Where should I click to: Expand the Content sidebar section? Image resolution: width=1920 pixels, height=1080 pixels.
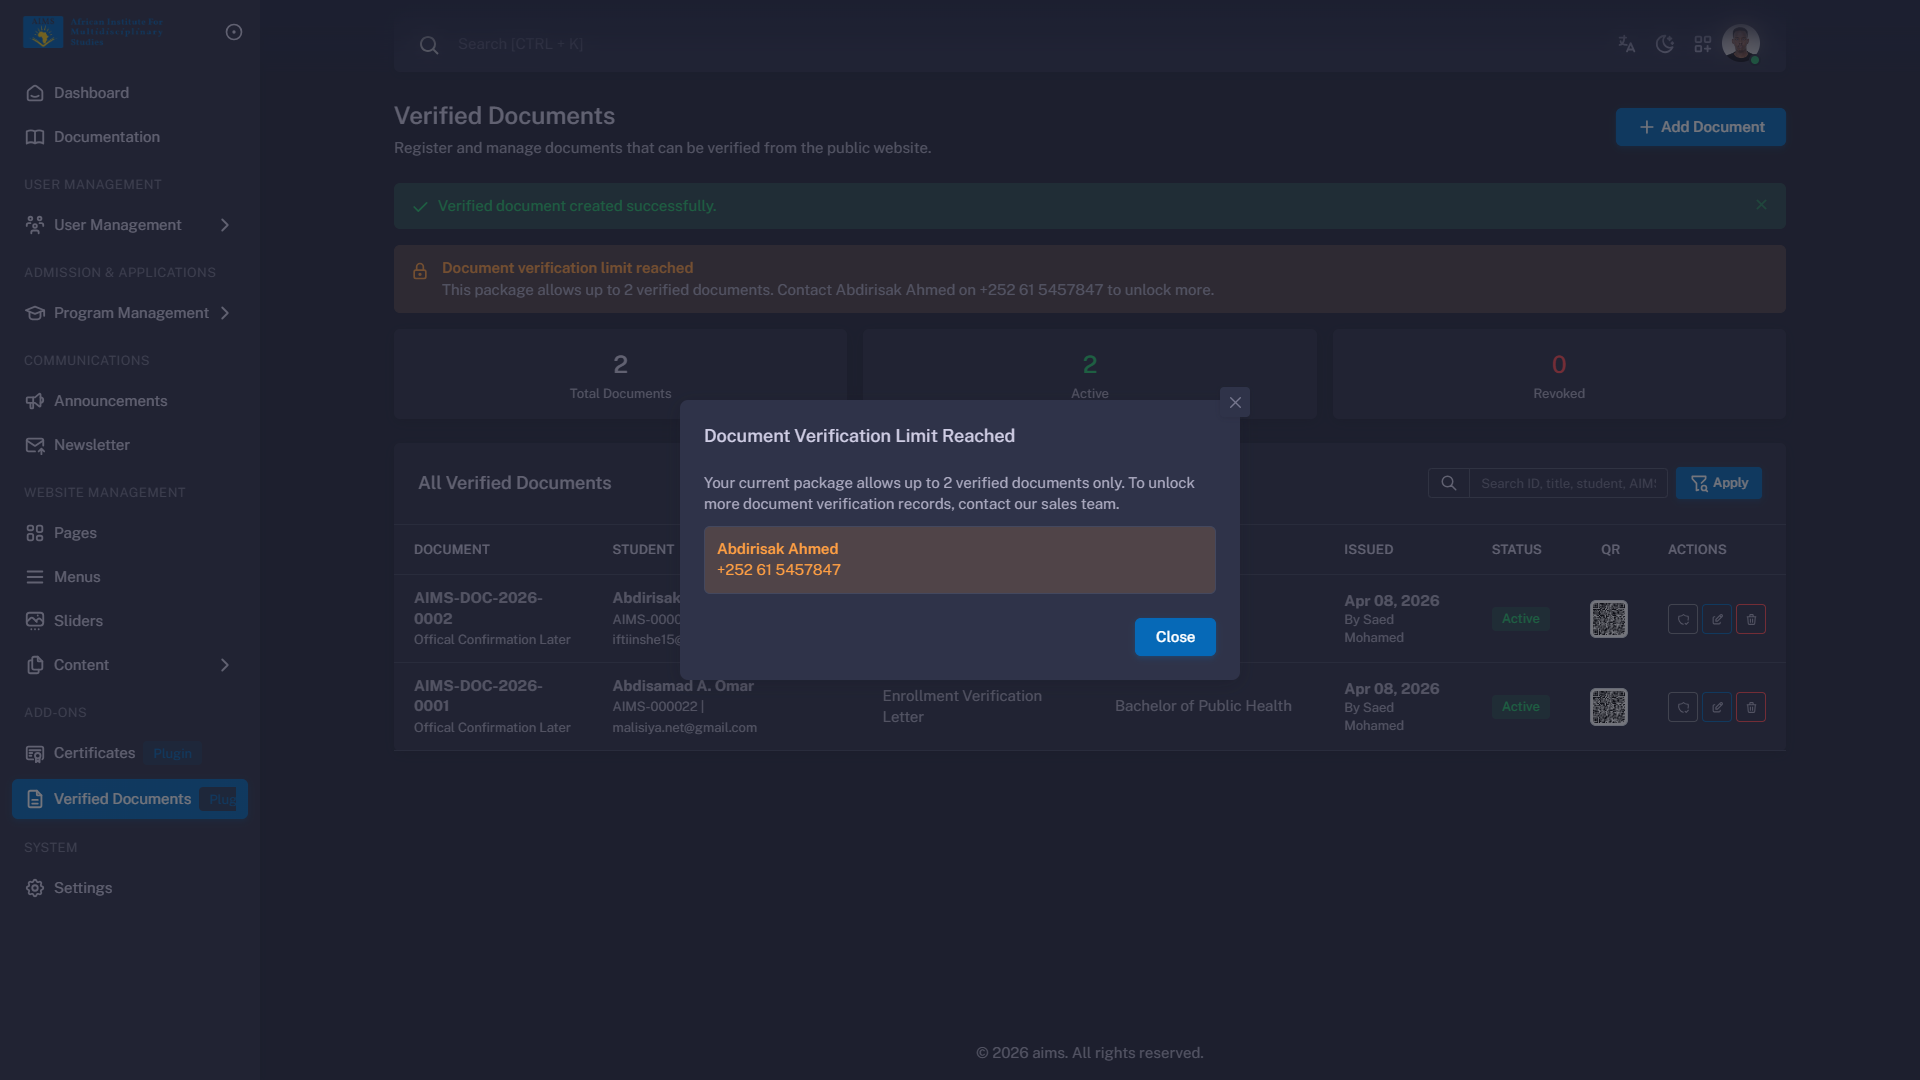[x=225, y=665]
